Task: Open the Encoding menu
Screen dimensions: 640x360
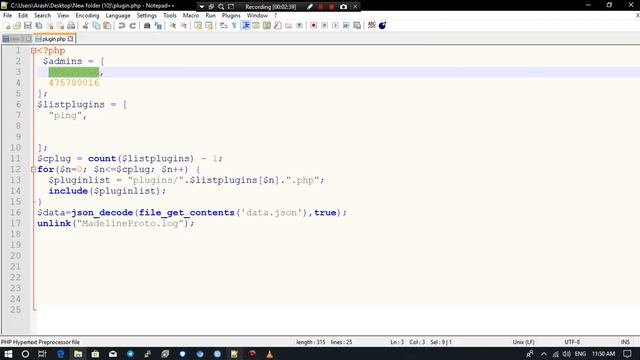Action: point(87,16)
